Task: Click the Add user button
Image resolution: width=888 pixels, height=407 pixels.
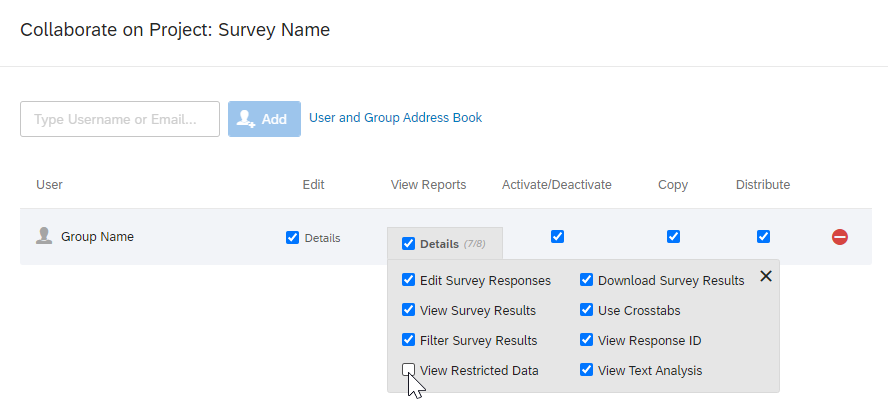Action: point(264,119)
